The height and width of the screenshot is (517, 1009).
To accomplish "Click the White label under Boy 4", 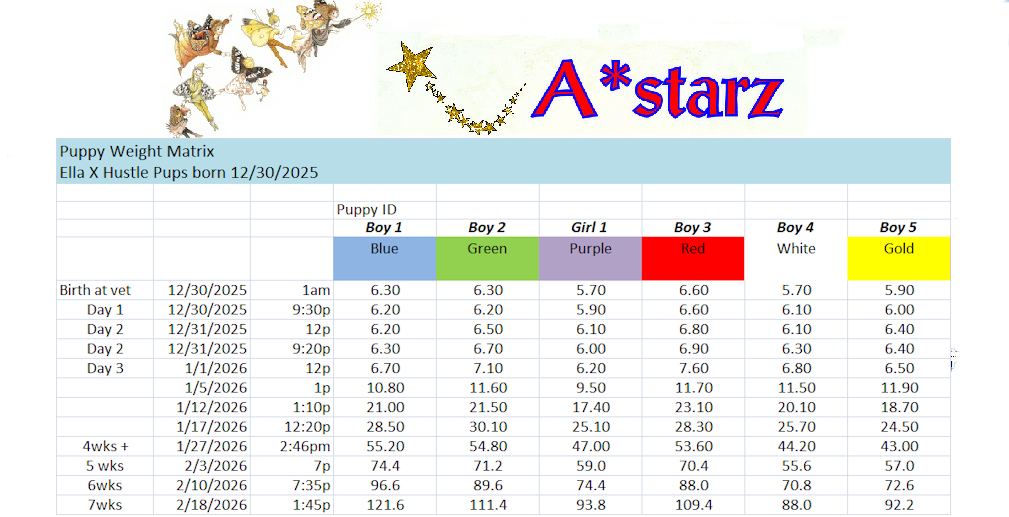I will pos(796,248).
